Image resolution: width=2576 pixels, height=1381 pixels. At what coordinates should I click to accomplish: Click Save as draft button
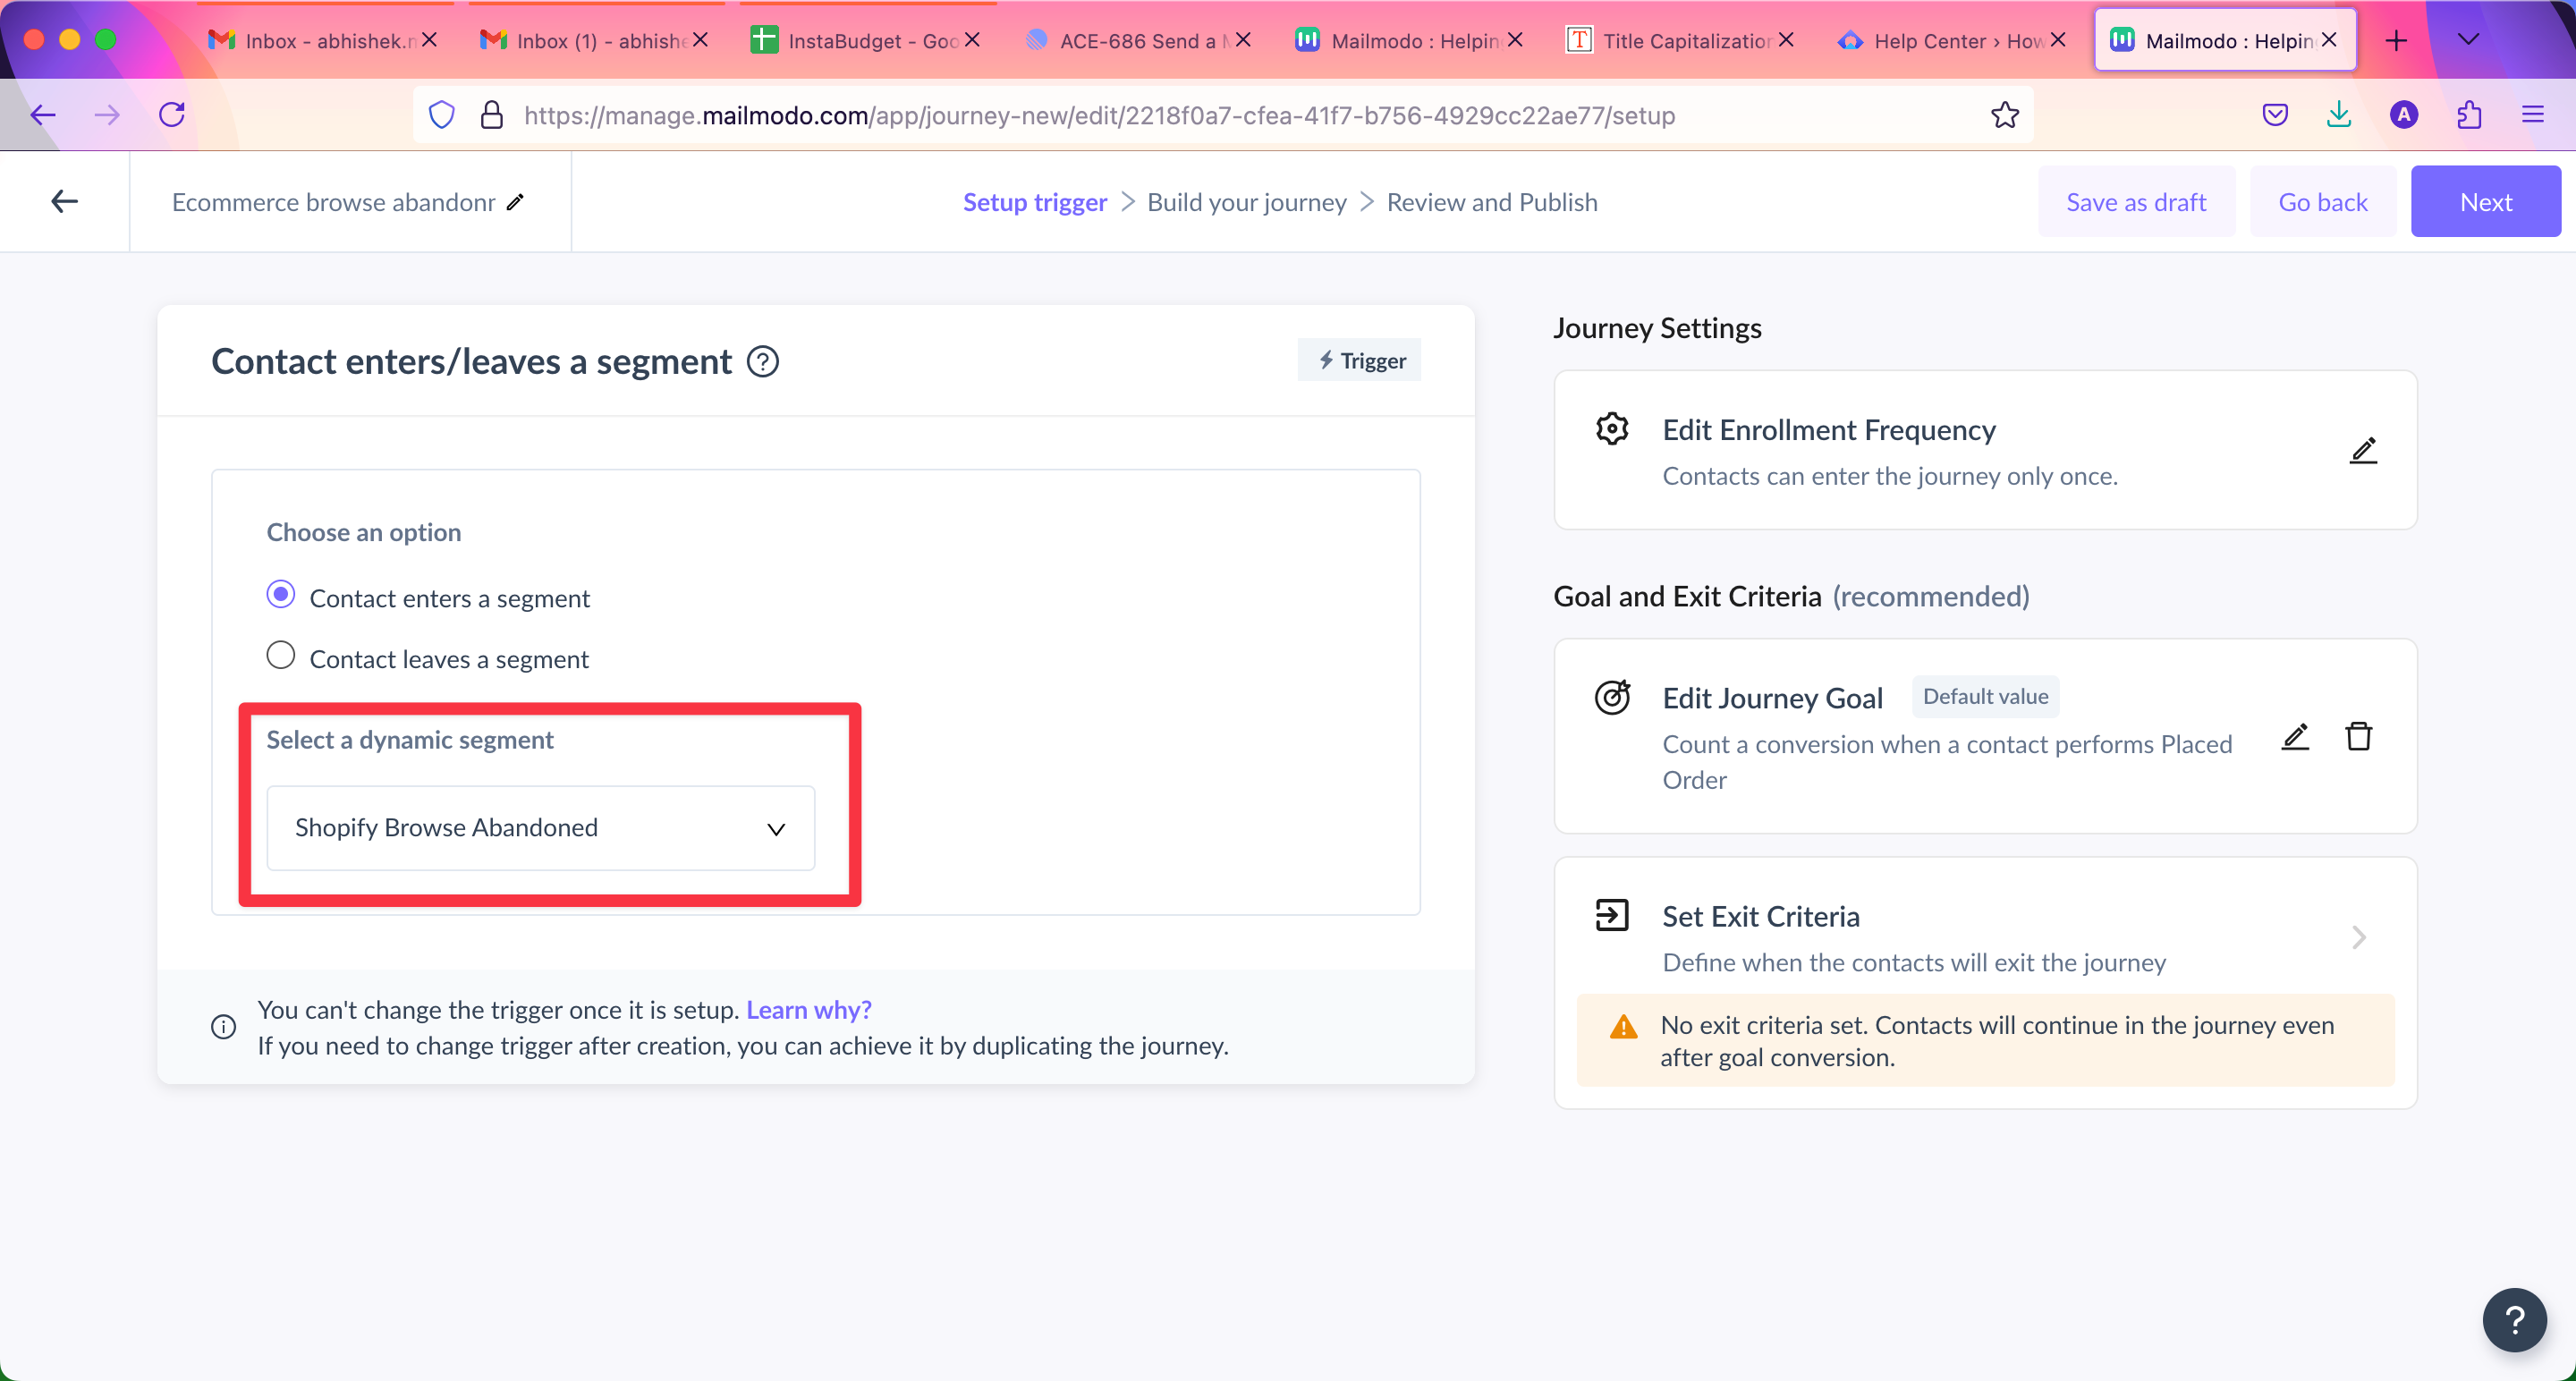(2136, 202)
